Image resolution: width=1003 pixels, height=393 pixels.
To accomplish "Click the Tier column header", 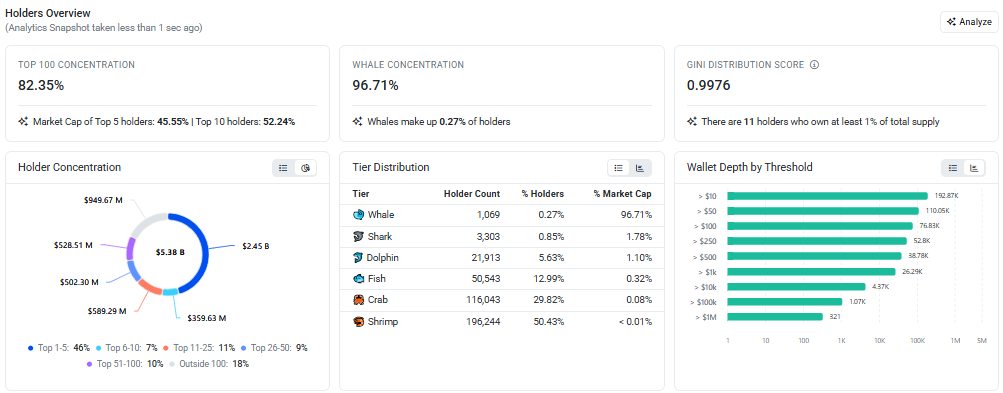I will [361, 194].
